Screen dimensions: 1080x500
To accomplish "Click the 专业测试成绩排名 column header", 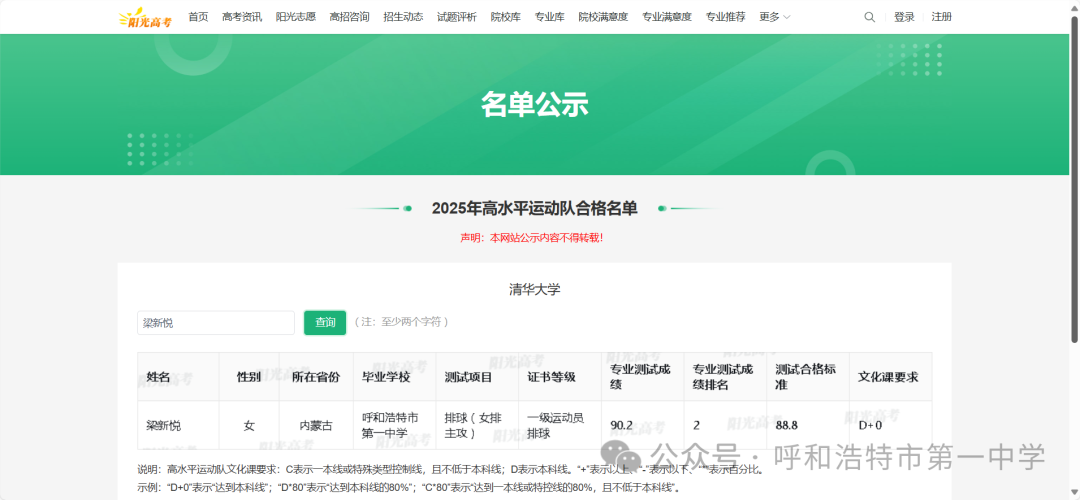I will [x=723, y=377].
